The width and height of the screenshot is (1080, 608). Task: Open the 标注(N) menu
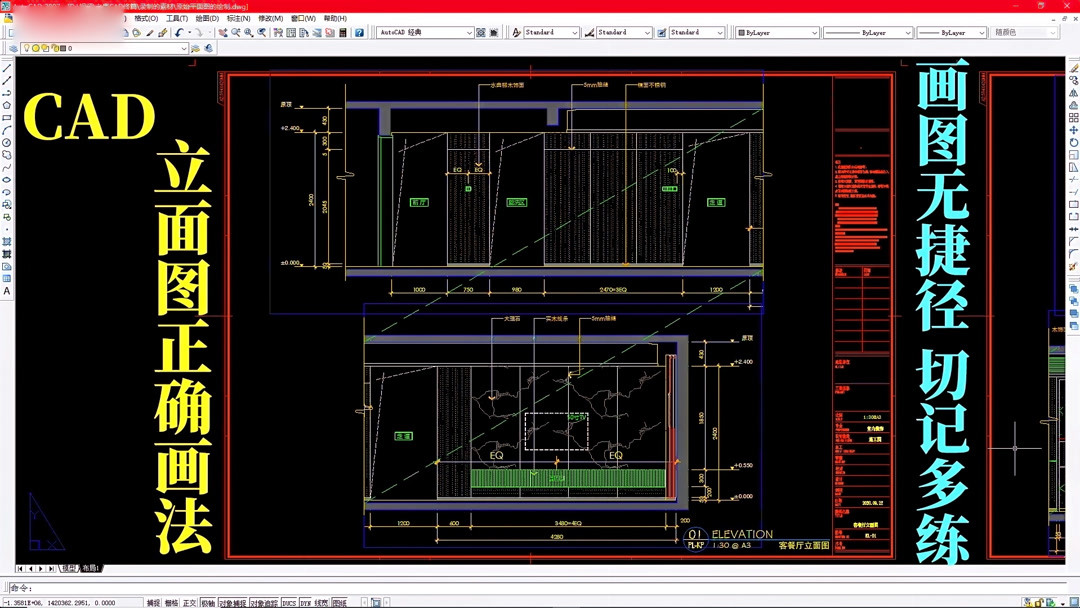coord(238,19)
